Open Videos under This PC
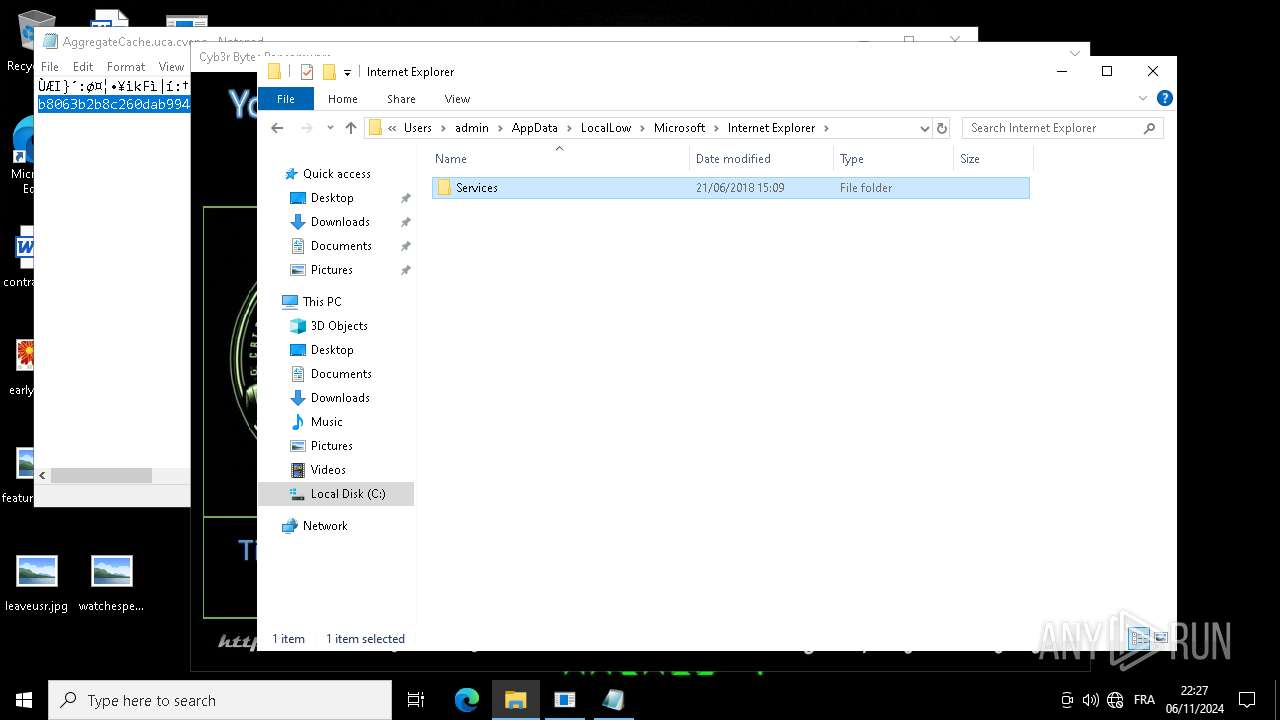The image size is (1280, 720). [x=328, y=470]
